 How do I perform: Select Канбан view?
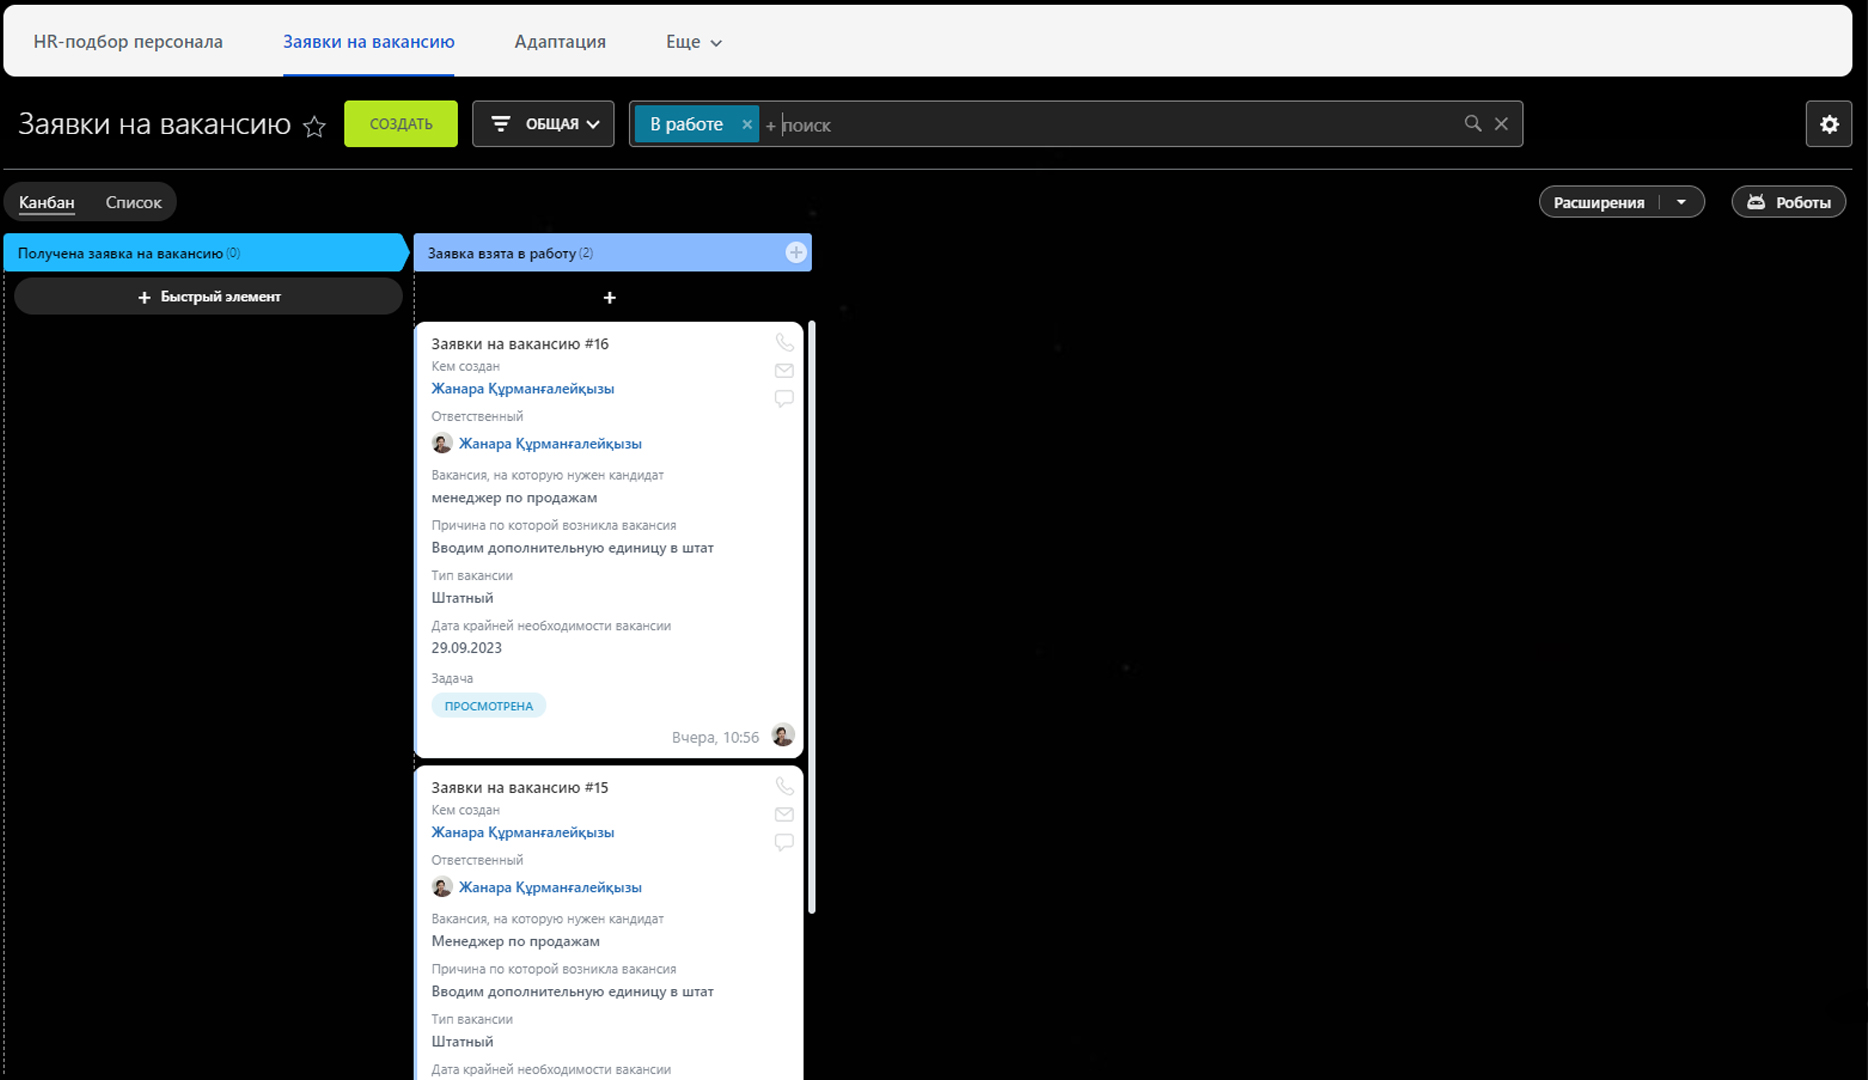[x=47, y=202]
